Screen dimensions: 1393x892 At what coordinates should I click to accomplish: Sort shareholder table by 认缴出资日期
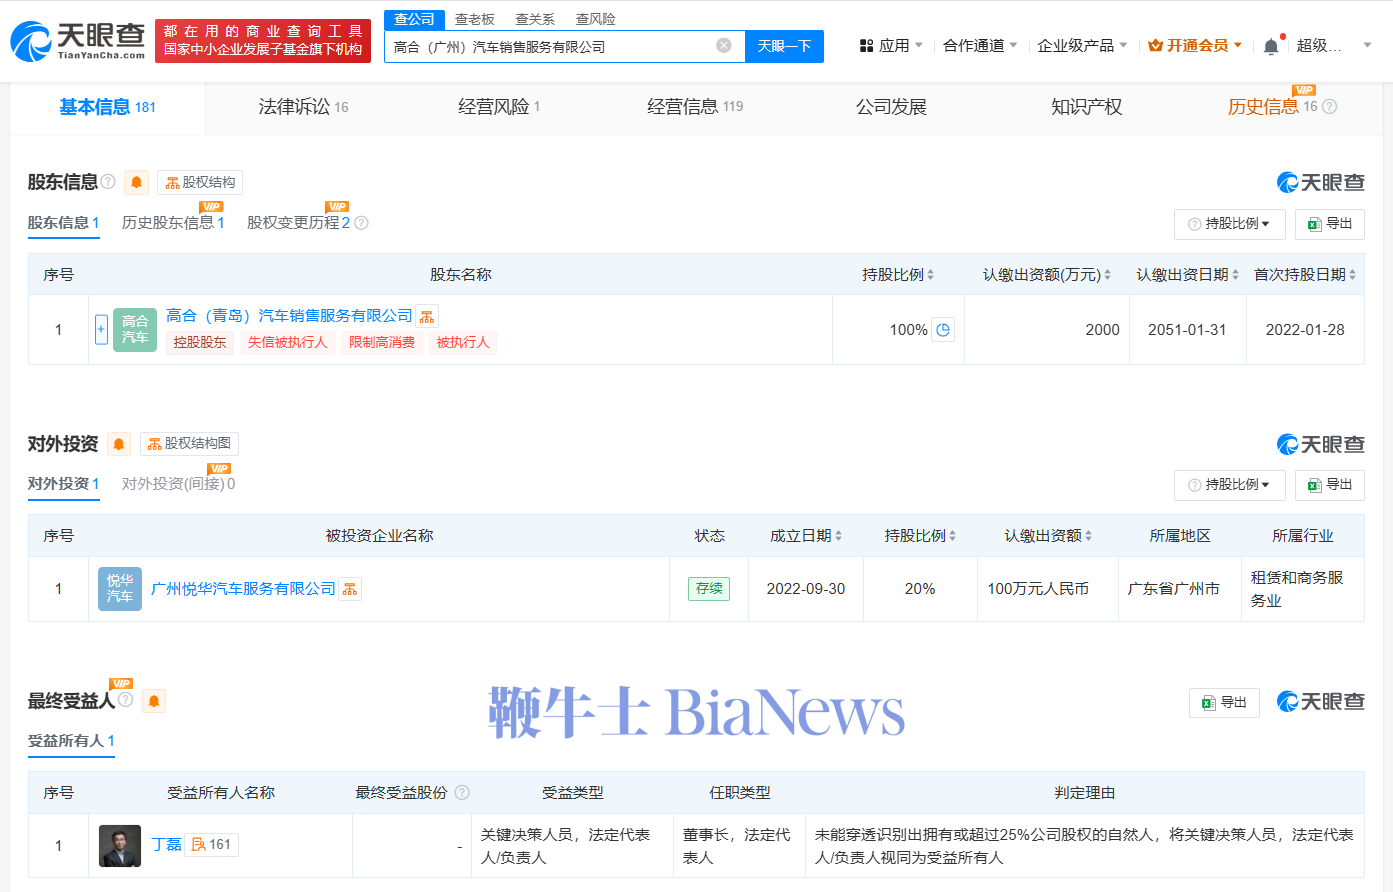click(1235, 275)
